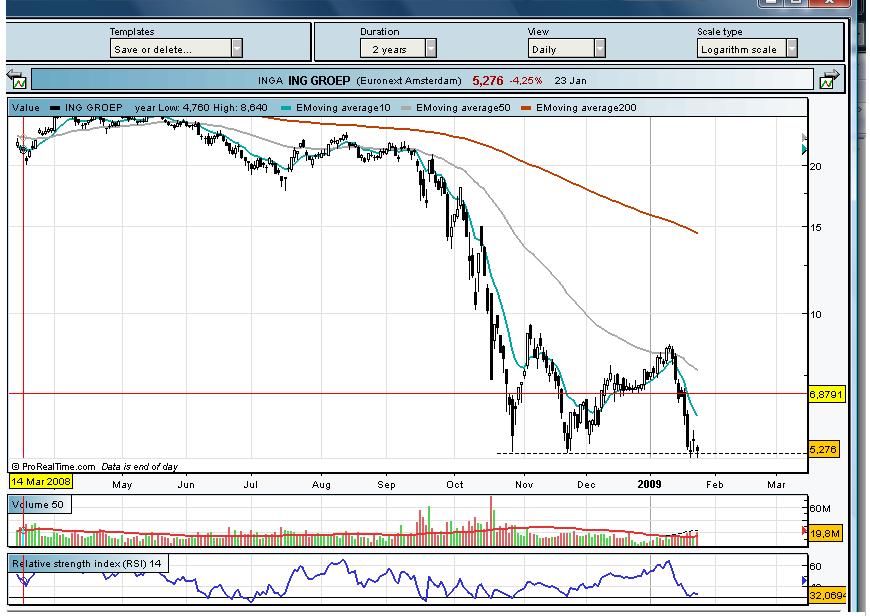The image size is (870, 616).
Task: Click the ING GROEP title bar
Action: pyautogui.click(x=422, y=80)
